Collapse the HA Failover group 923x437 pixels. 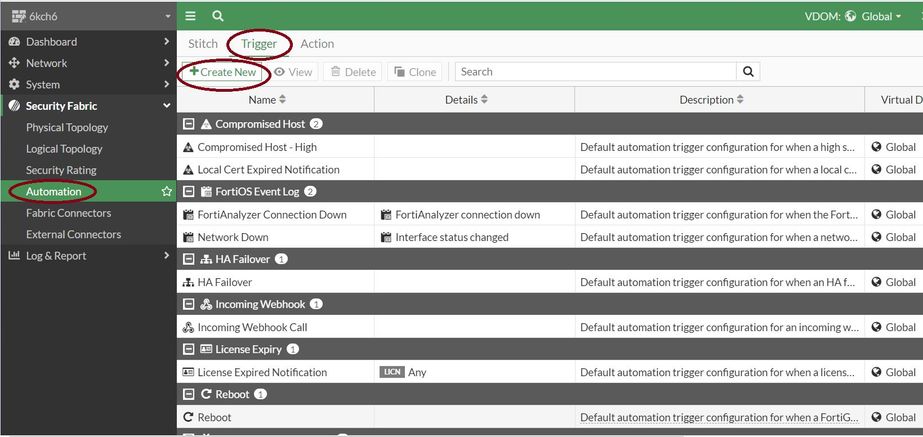pyautogui.click(x=188, y=259)
